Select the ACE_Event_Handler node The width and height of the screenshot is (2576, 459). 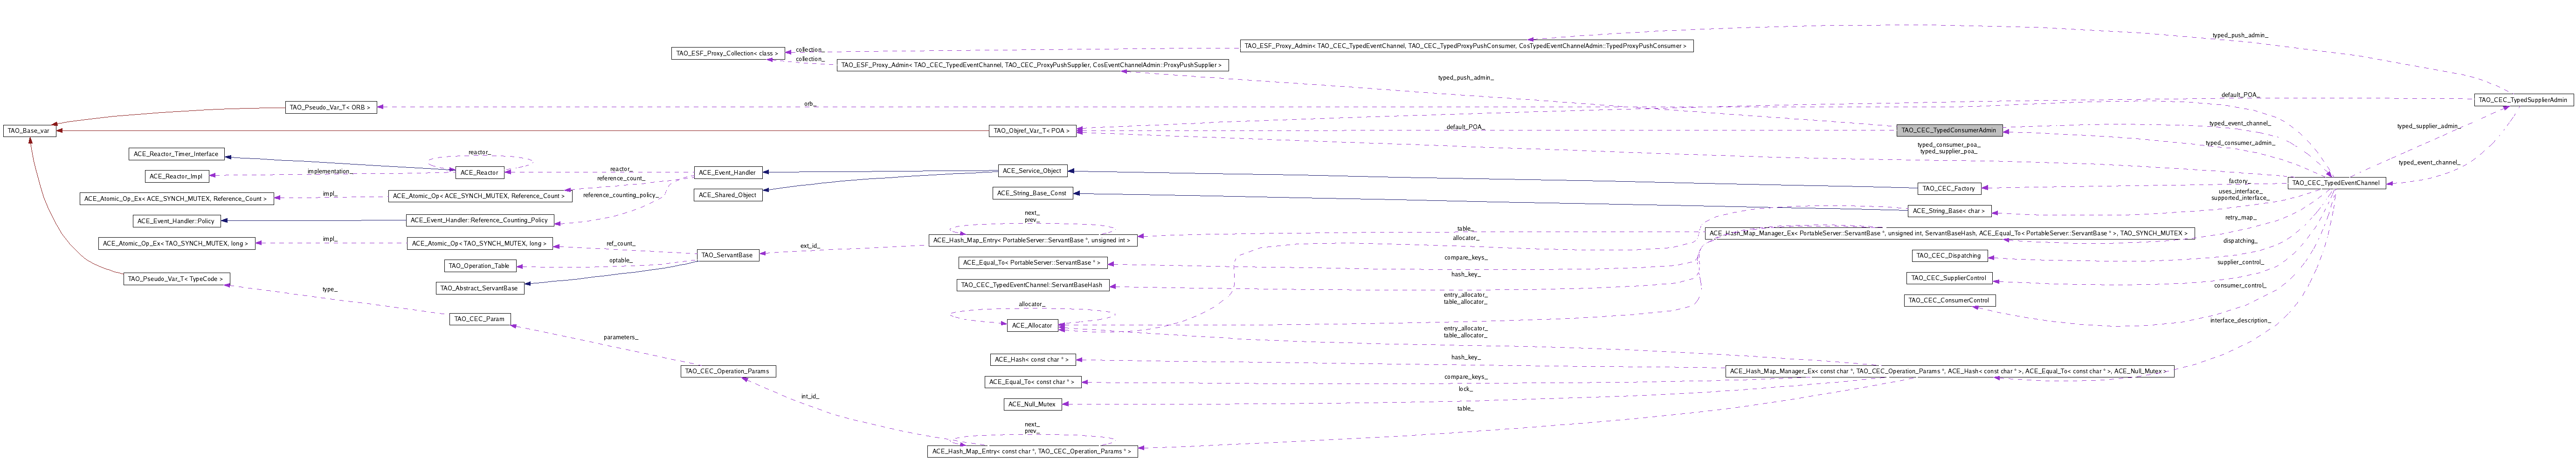click(727, 173)
